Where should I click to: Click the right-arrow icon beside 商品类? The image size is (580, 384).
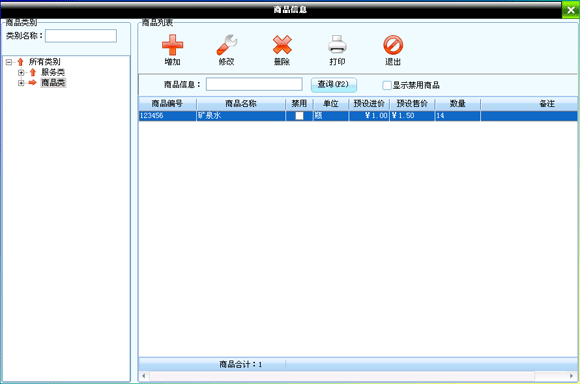33,82
